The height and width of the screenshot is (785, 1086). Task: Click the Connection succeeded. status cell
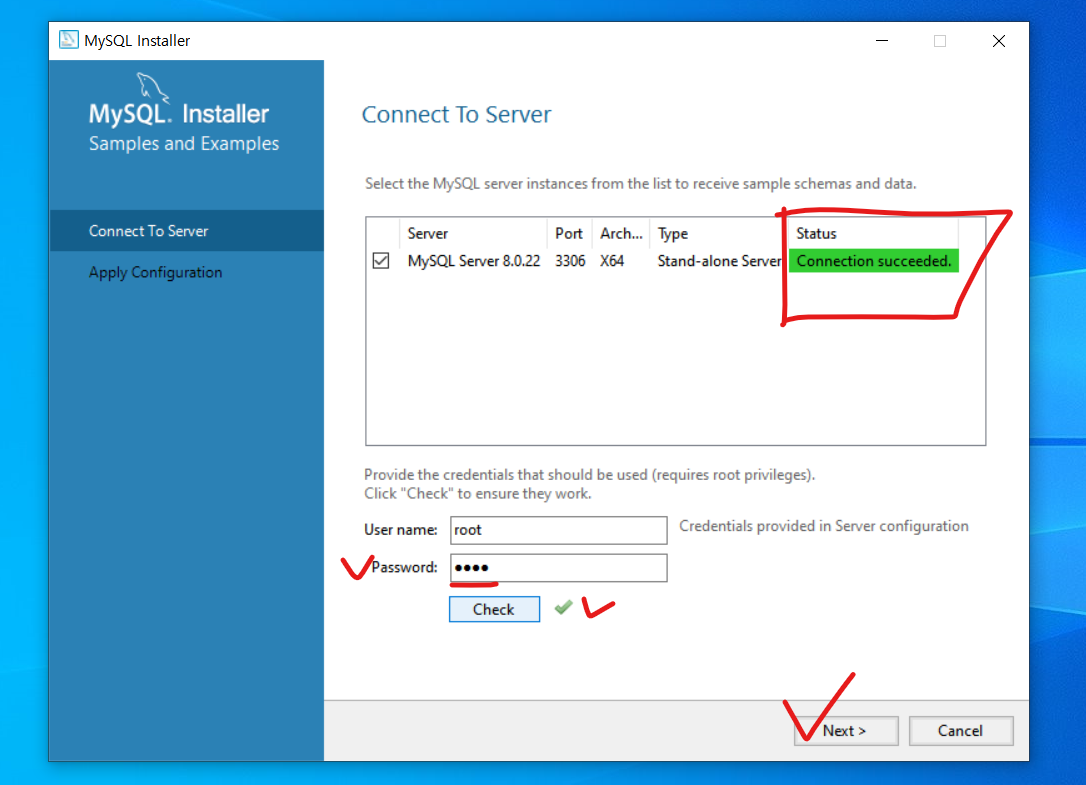874,261
